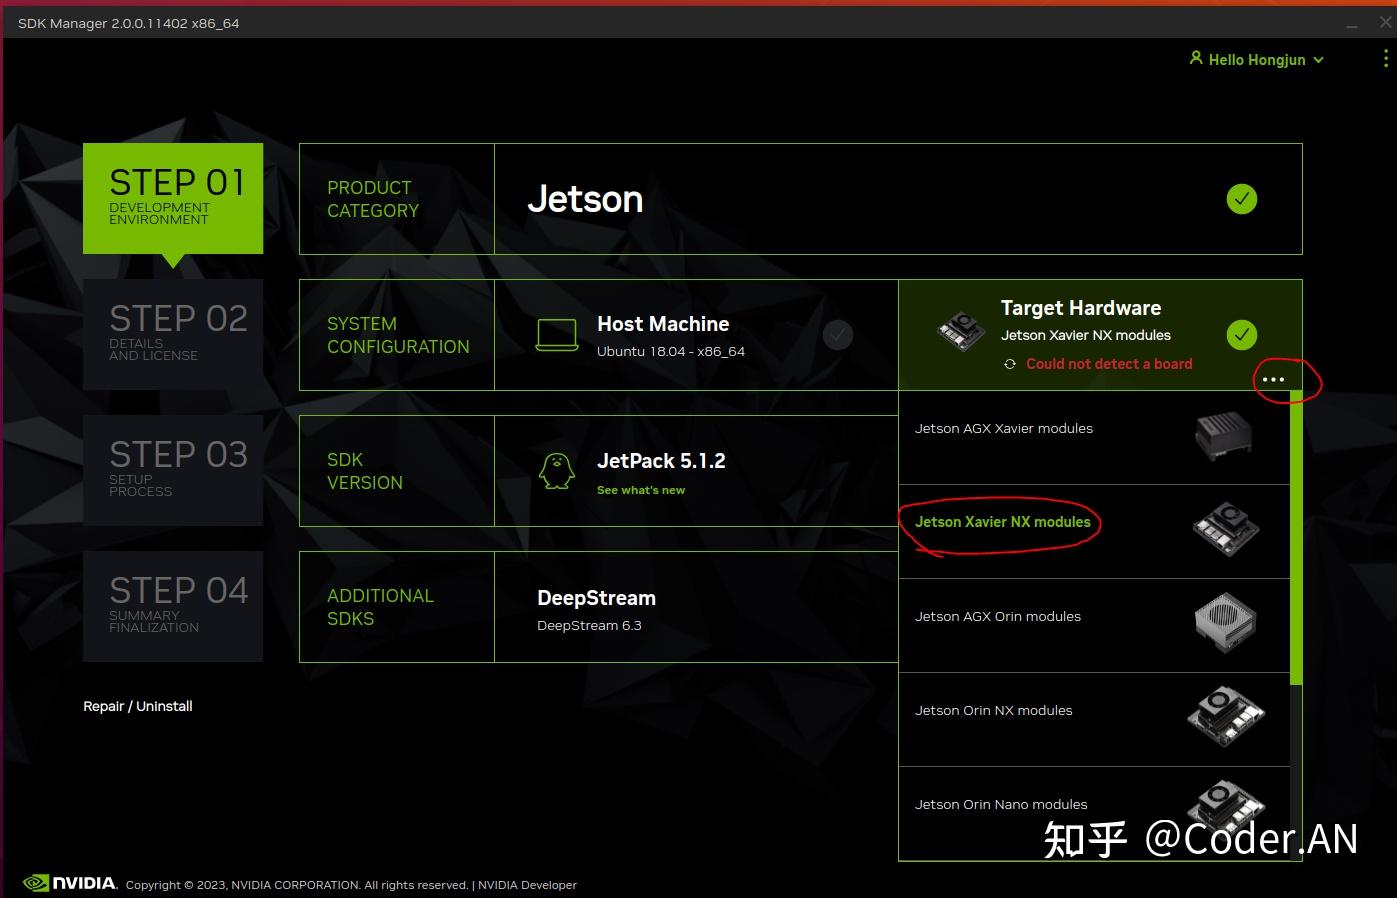Select 'Jetson Orin Nano modules' from the list
1397x898 pixels.
pyautogui.click(x=1001, y=804)
